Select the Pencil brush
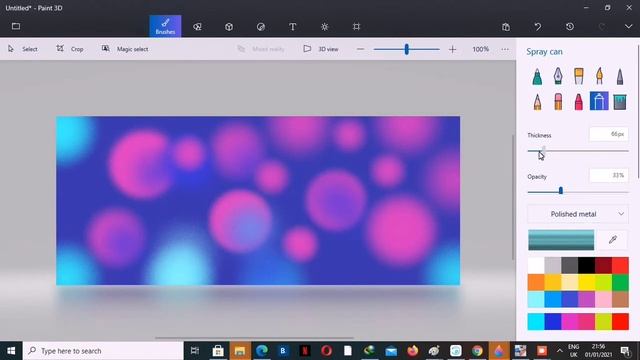This screenshot has width=640, height=360. pyautogui.click(x=537, y=101)
